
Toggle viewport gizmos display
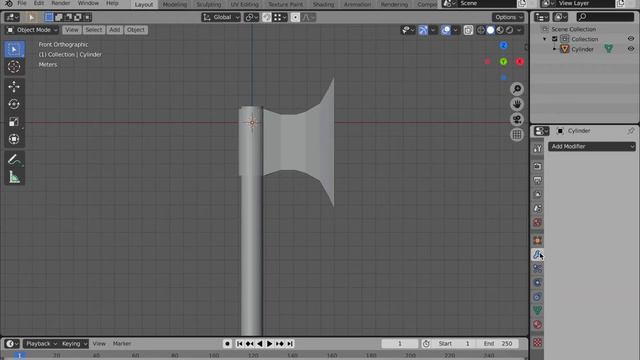click(423, 30)
